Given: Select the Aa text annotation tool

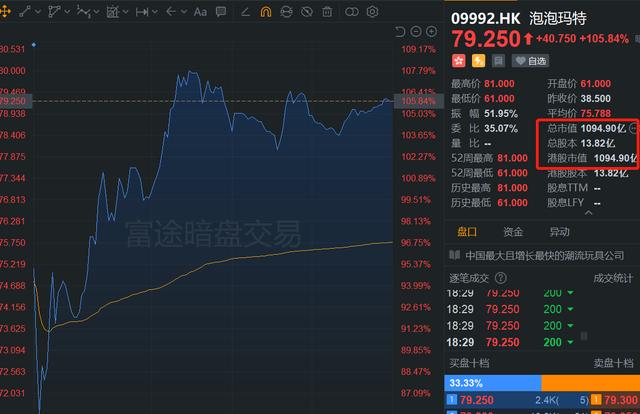Looking at the screenshot, I should tap(200, 12).
